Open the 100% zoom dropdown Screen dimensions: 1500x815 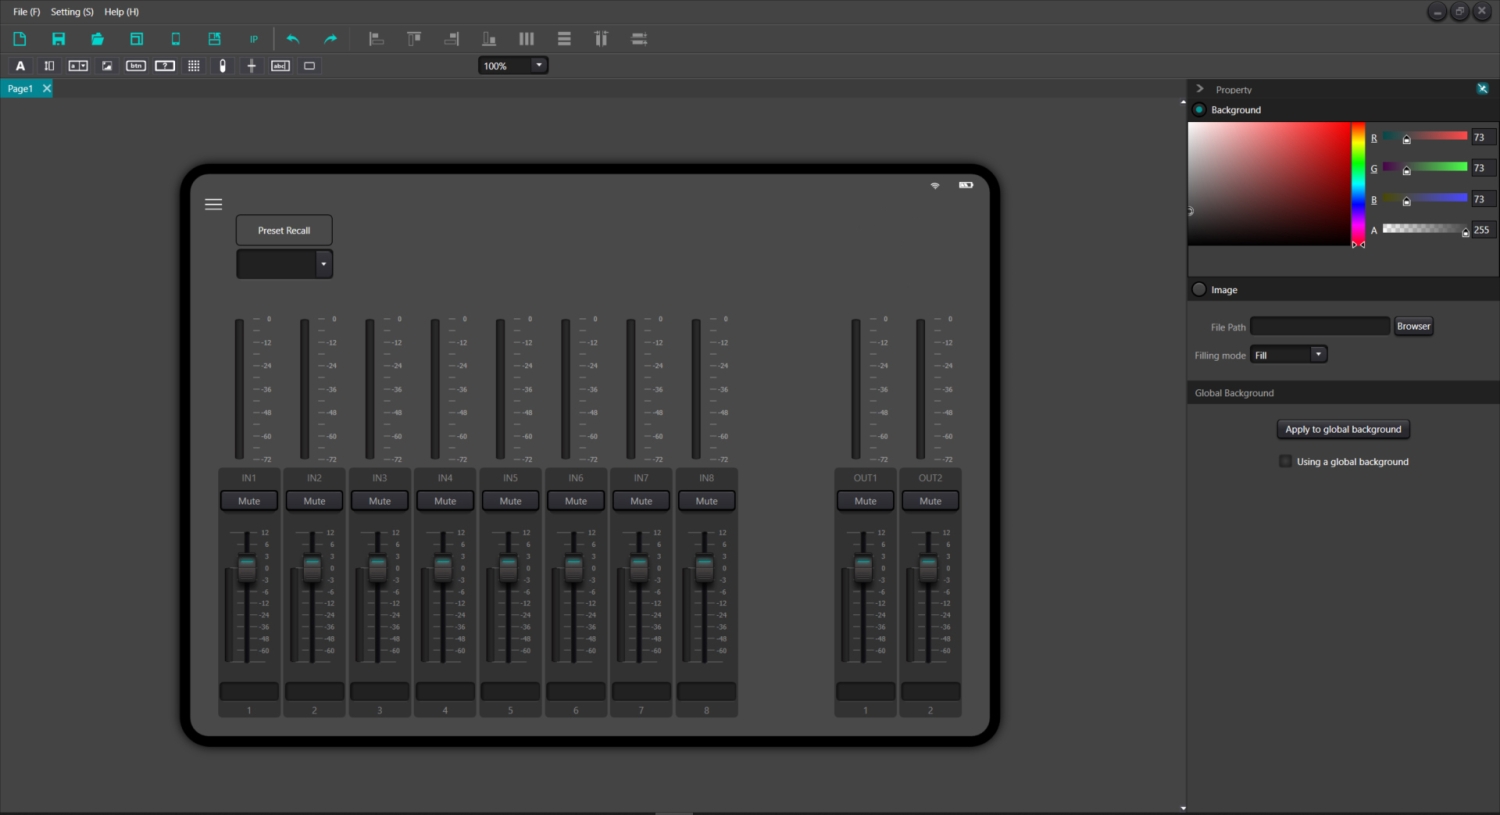point(539,65)
